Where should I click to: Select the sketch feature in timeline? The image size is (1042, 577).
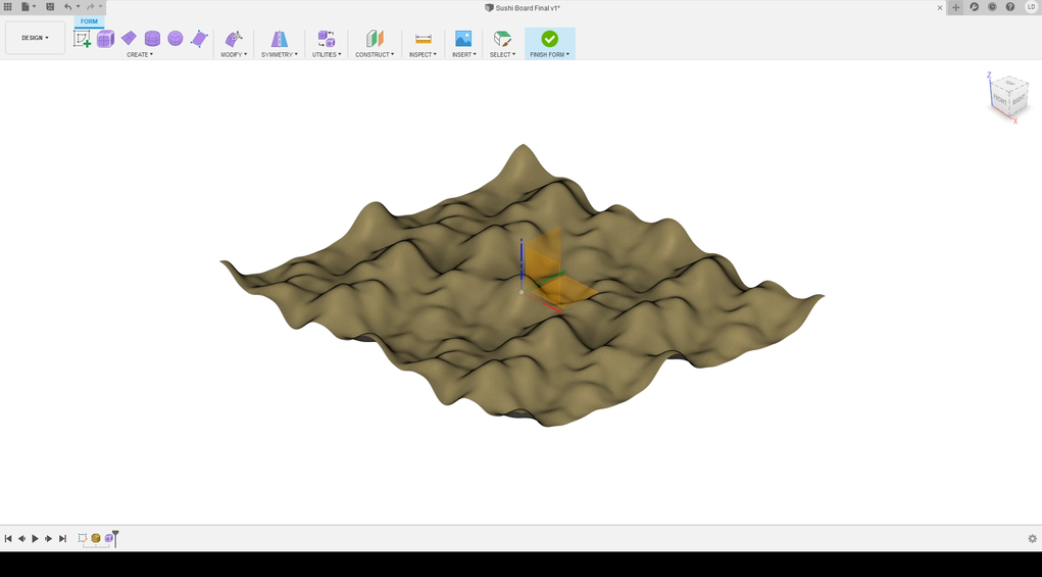click(x=82, y=538)
